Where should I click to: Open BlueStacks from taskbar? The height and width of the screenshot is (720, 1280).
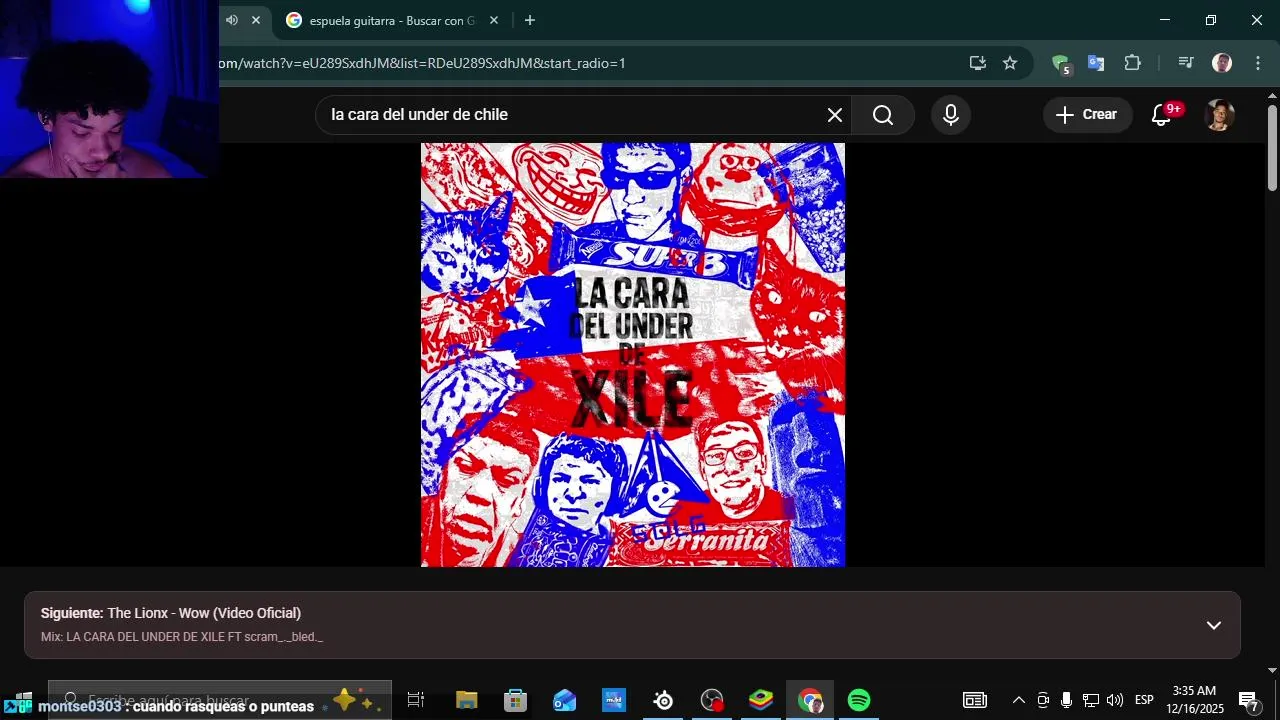(761, 700)
